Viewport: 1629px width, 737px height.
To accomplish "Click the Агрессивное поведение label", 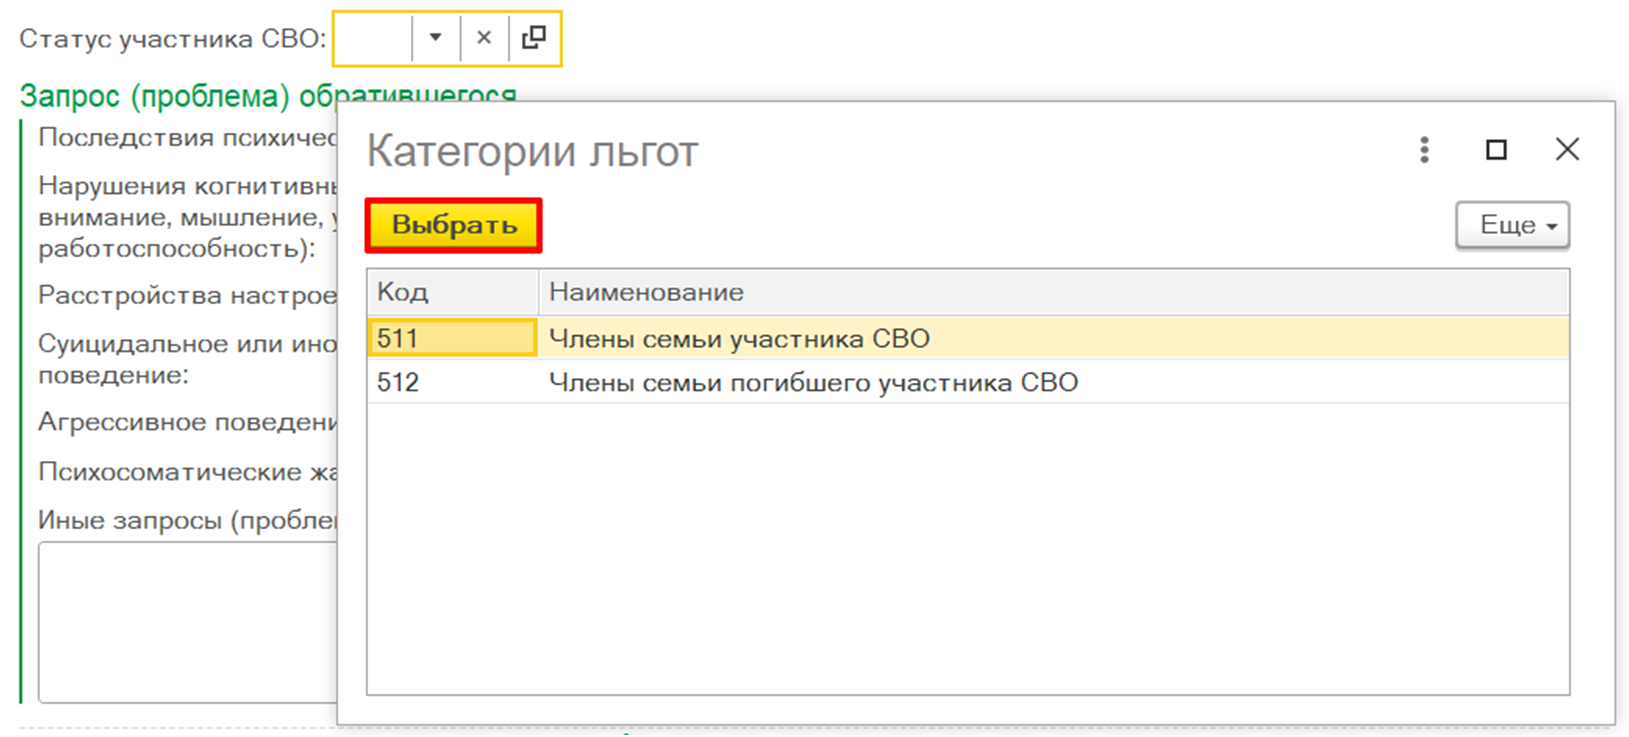I will (187, 422).
